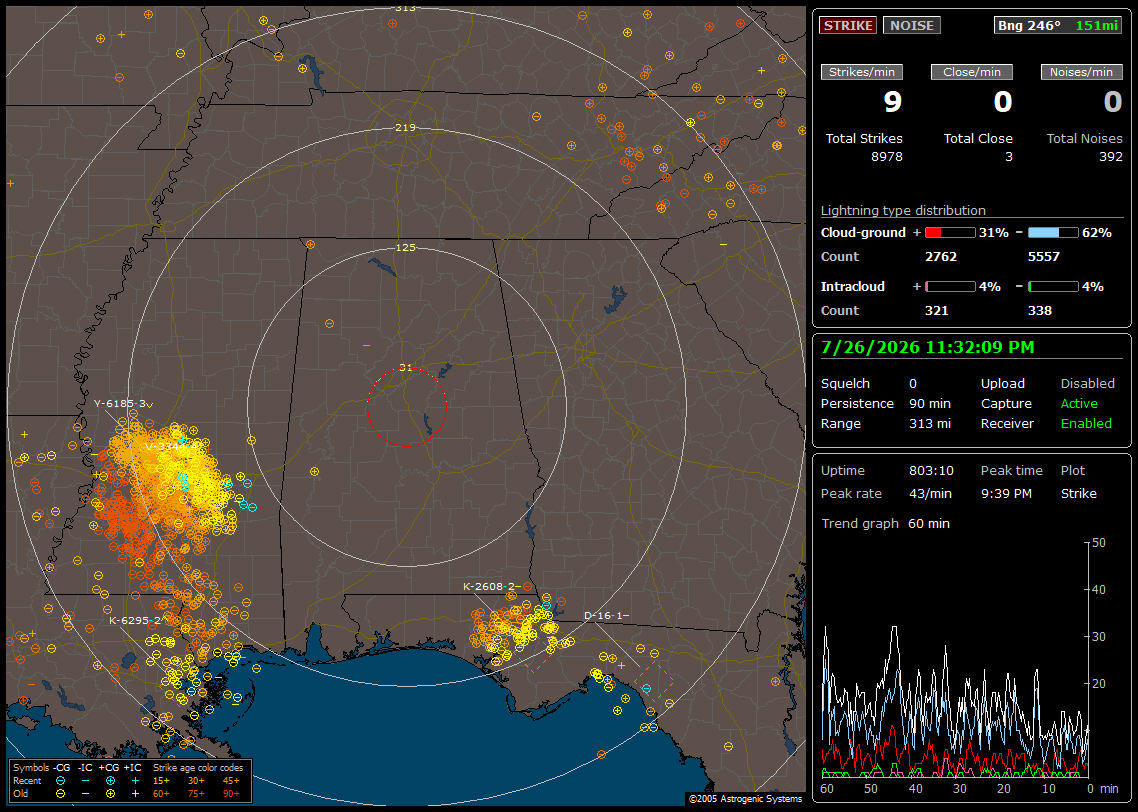Click the storm cell label K-2608-2

489,586
